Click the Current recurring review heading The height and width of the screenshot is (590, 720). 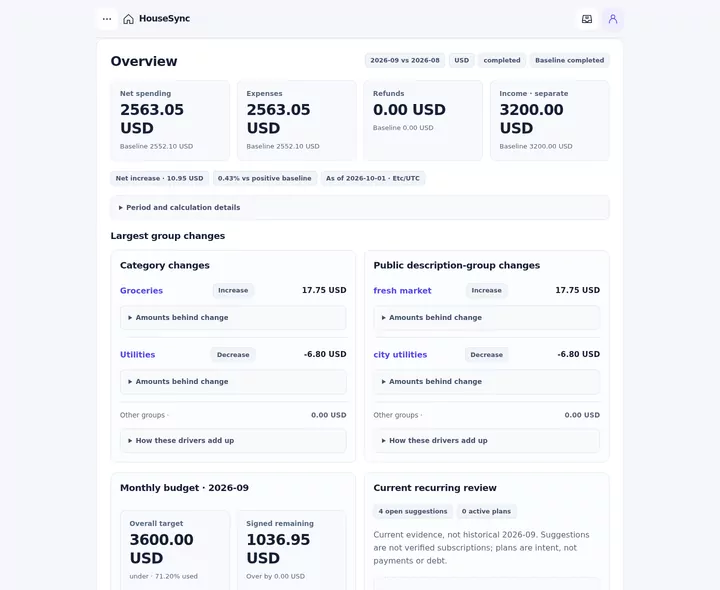435,488
